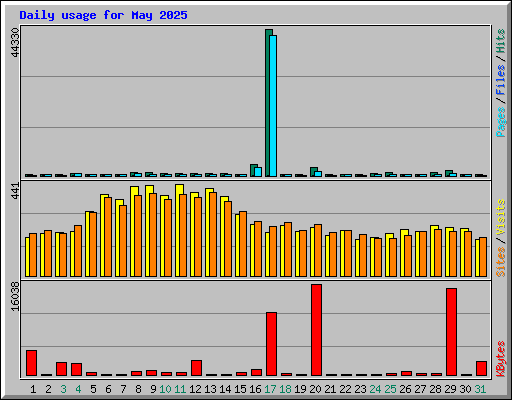Click the red KBytes bar for day 12
The width and height of the screenshot is (512, 400).
click(x=196, y=368)
